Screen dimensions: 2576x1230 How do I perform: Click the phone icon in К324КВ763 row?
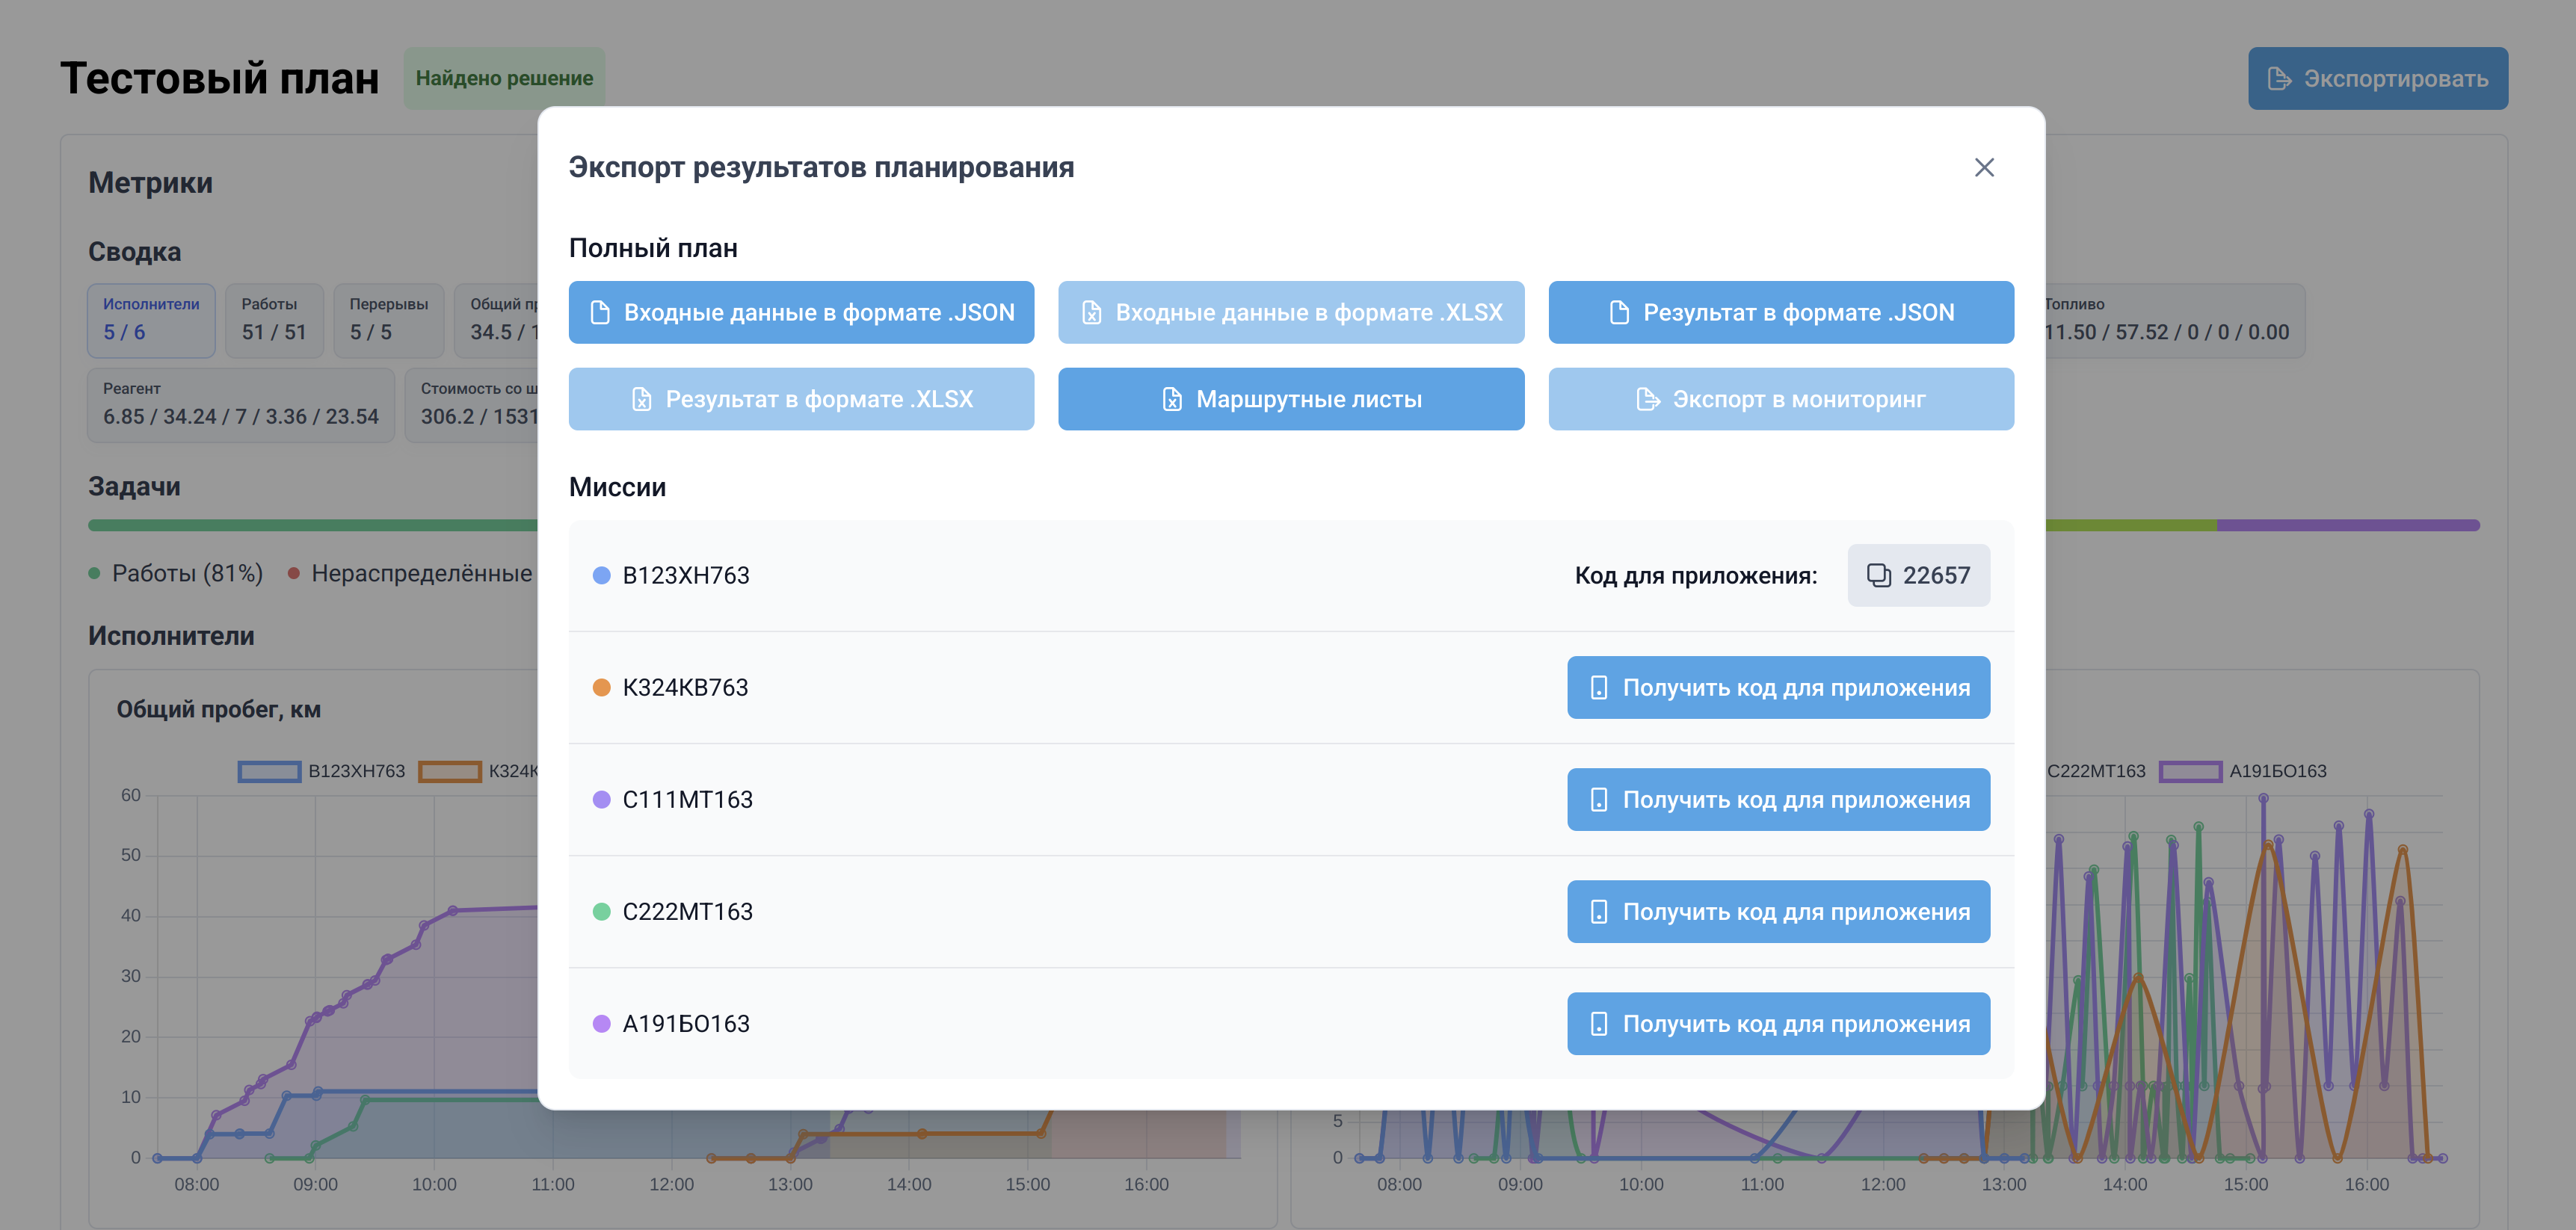coord(1599,687)
